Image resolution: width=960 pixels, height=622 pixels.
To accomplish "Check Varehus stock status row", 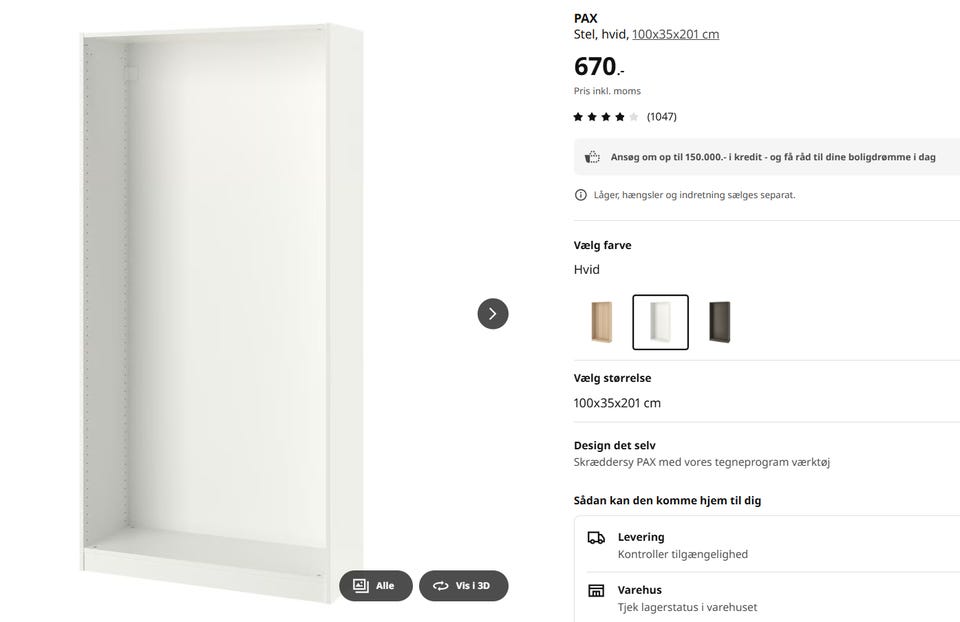I will (x=686, y=598).
